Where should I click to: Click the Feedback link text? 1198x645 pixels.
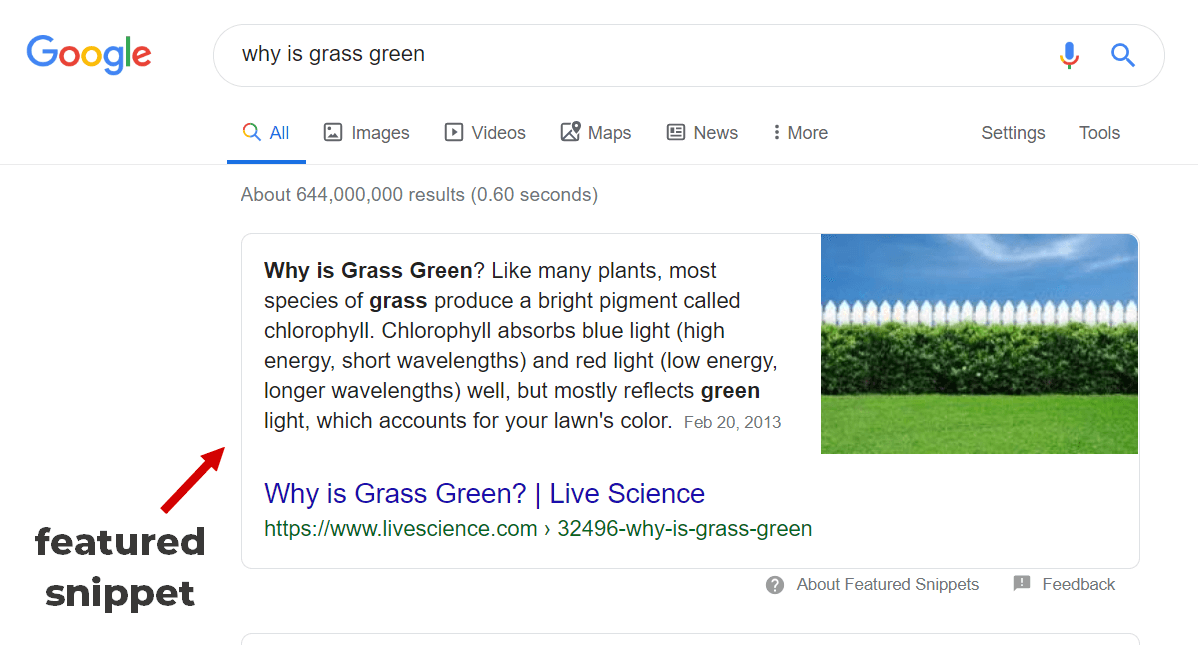pos(1078,585)
